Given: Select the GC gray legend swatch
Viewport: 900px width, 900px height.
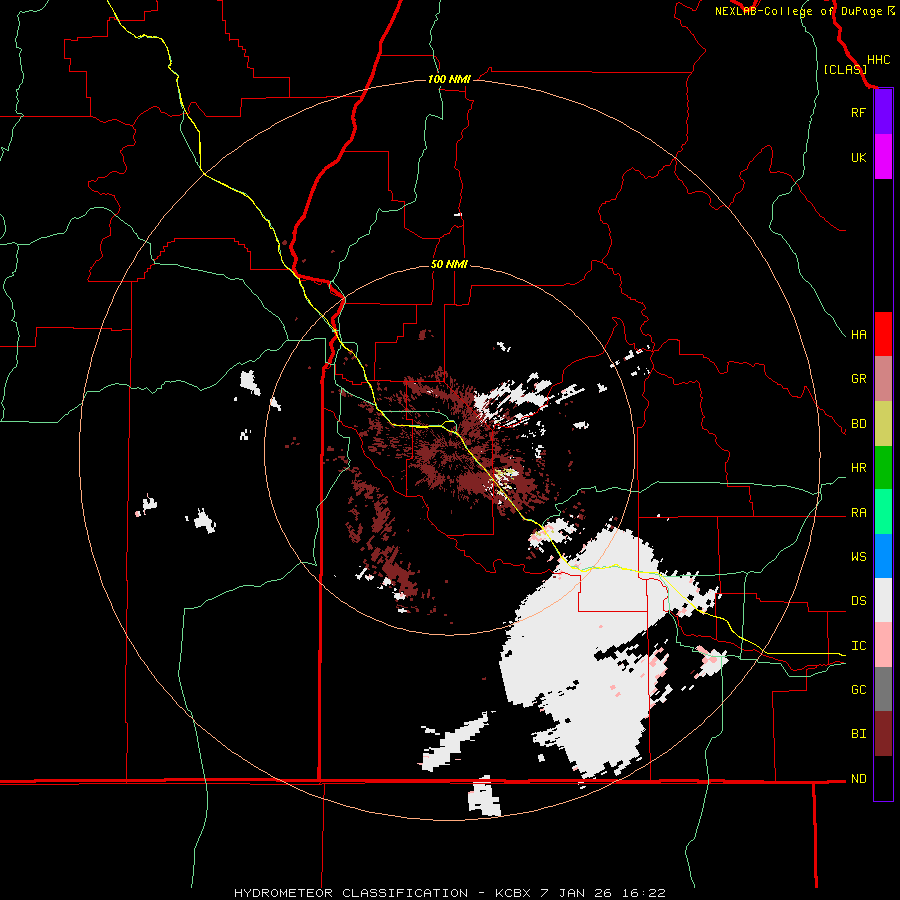Looking at the screenshot, I should [x=883, y=689].
